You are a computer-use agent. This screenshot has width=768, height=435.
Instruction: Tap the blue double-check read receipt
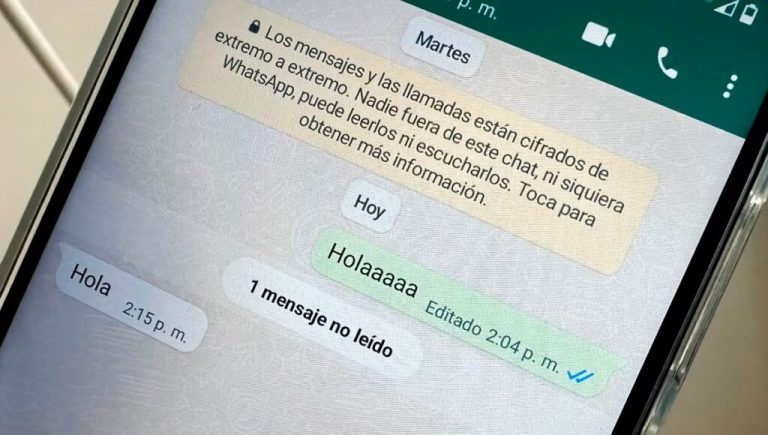(580, 376)
